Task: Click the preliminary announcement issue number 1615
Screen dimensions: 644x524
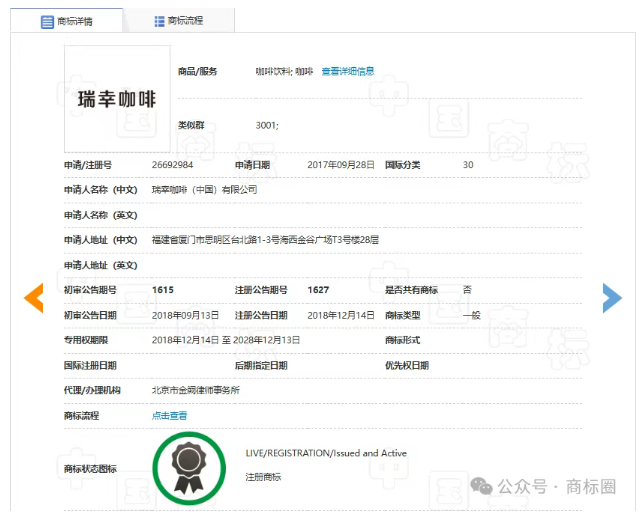Action: pyautogui.click(x=163, y=290)
